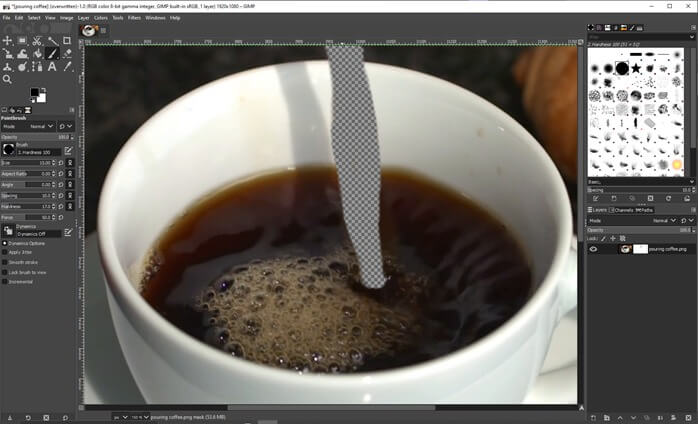This screenshot has height=424, width=698.
Task: Enable the Lock brush to view checkbox
Action: (4, 272)
